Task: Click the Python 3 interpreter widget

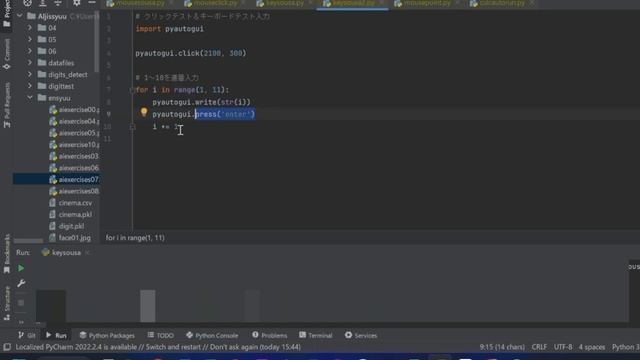Action: [625, 347]
